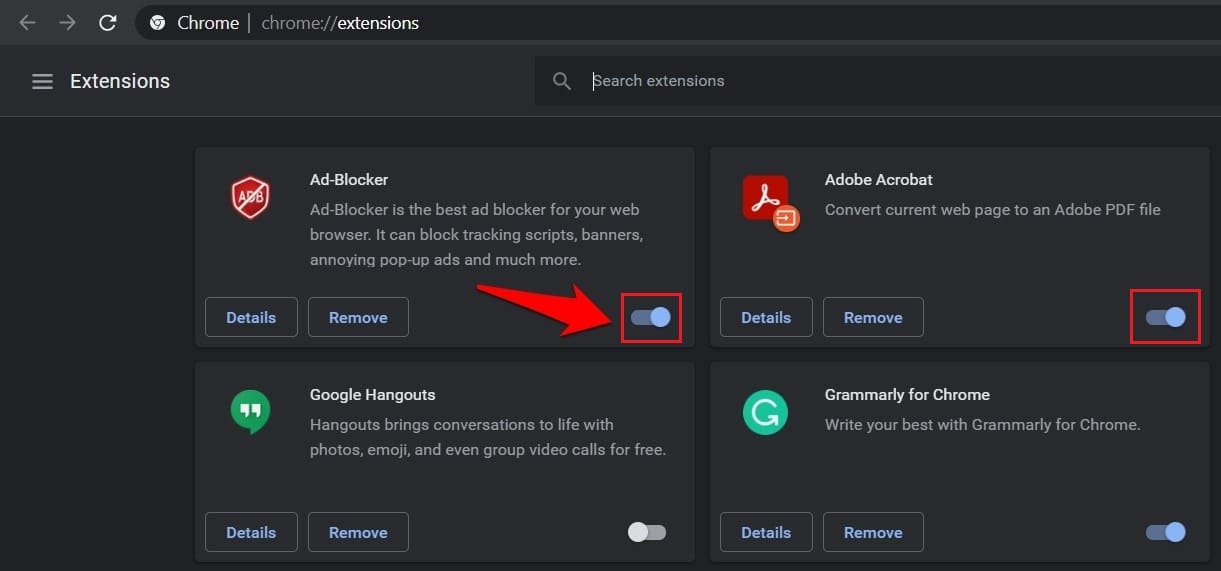
Task: Remove the Grammarly for Chrome extension
Action: coord(873,532)
